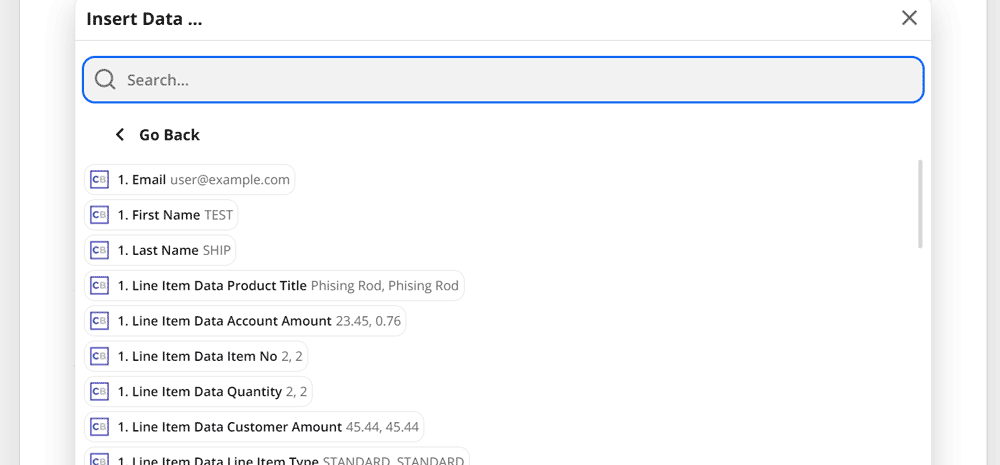
Task: Click the CB icon beside First Name
Action: coord(99,215)
